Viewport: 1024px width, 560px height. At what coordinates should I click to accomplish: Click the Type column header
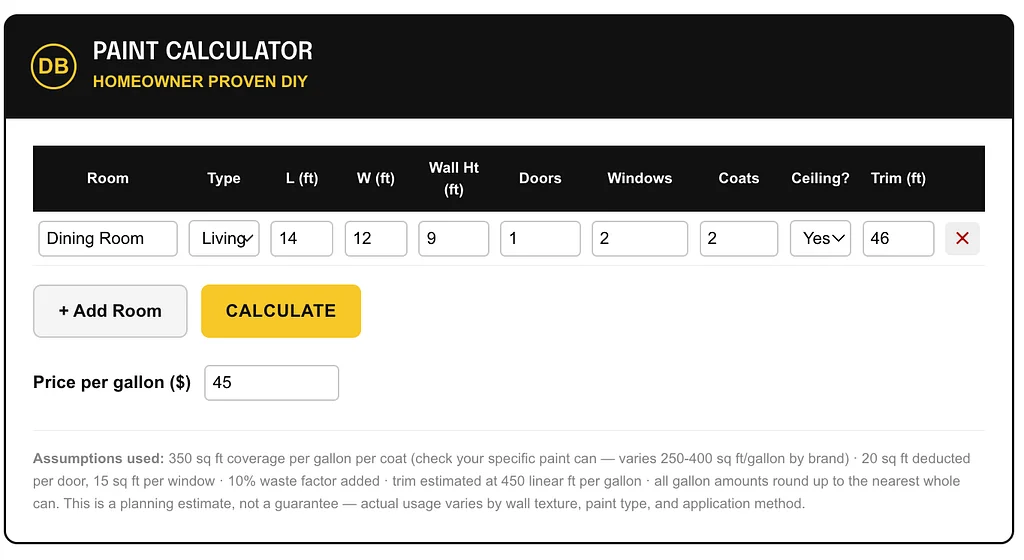point(224,178)
